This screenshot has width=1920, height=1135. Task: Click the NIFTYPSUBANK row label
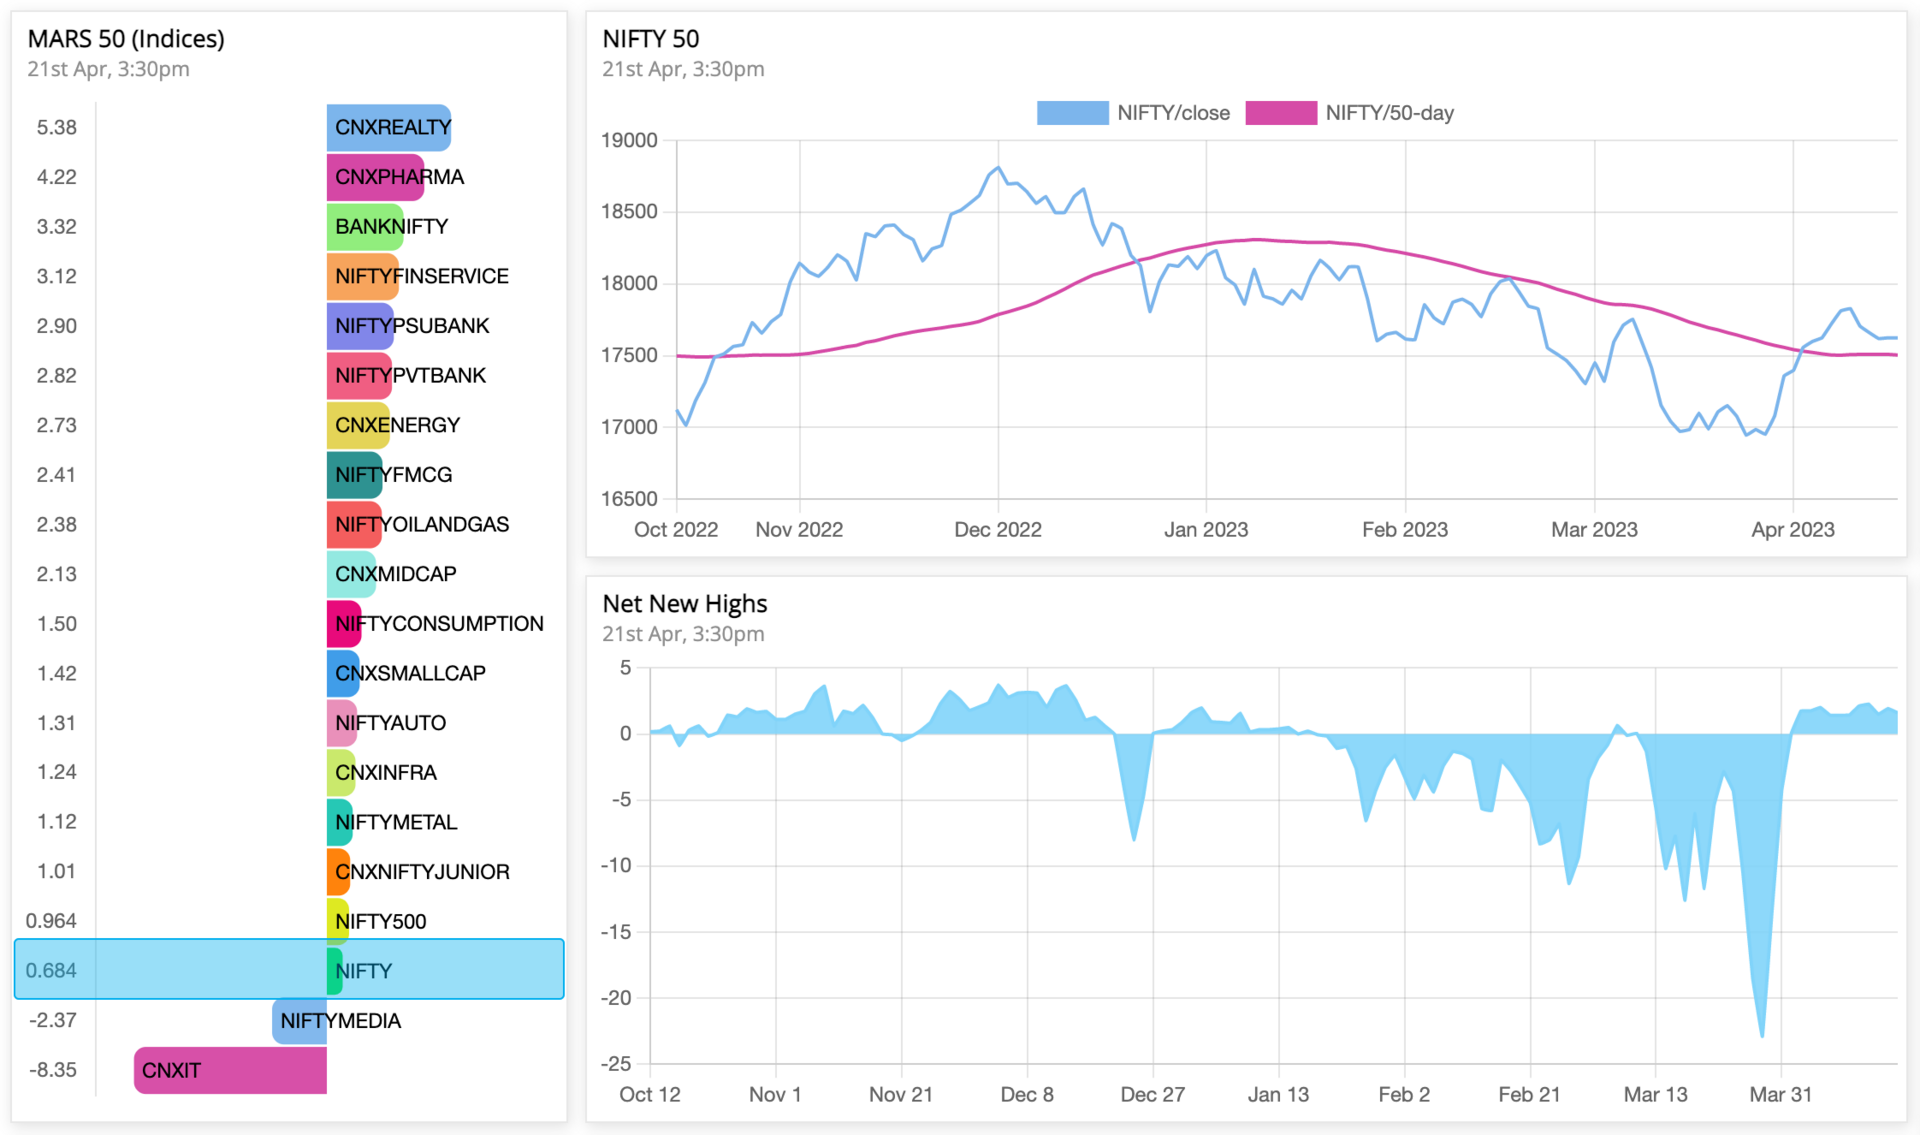(x=412, y=326)
